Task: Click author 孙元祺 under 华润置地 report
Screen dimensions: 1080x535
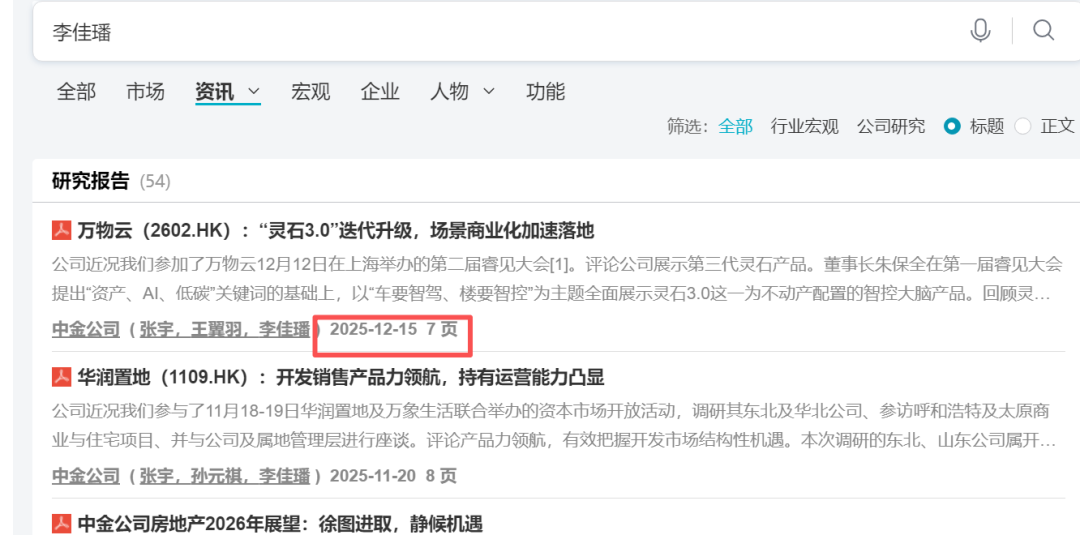Action: tap(216, 476)
